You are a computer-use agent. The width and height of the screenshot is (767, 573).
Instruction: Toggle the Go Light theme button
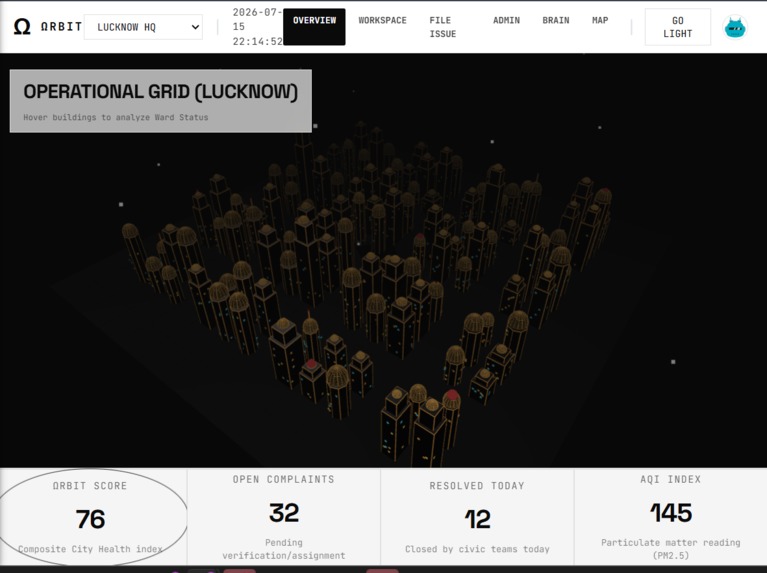[x=677, y=27]
